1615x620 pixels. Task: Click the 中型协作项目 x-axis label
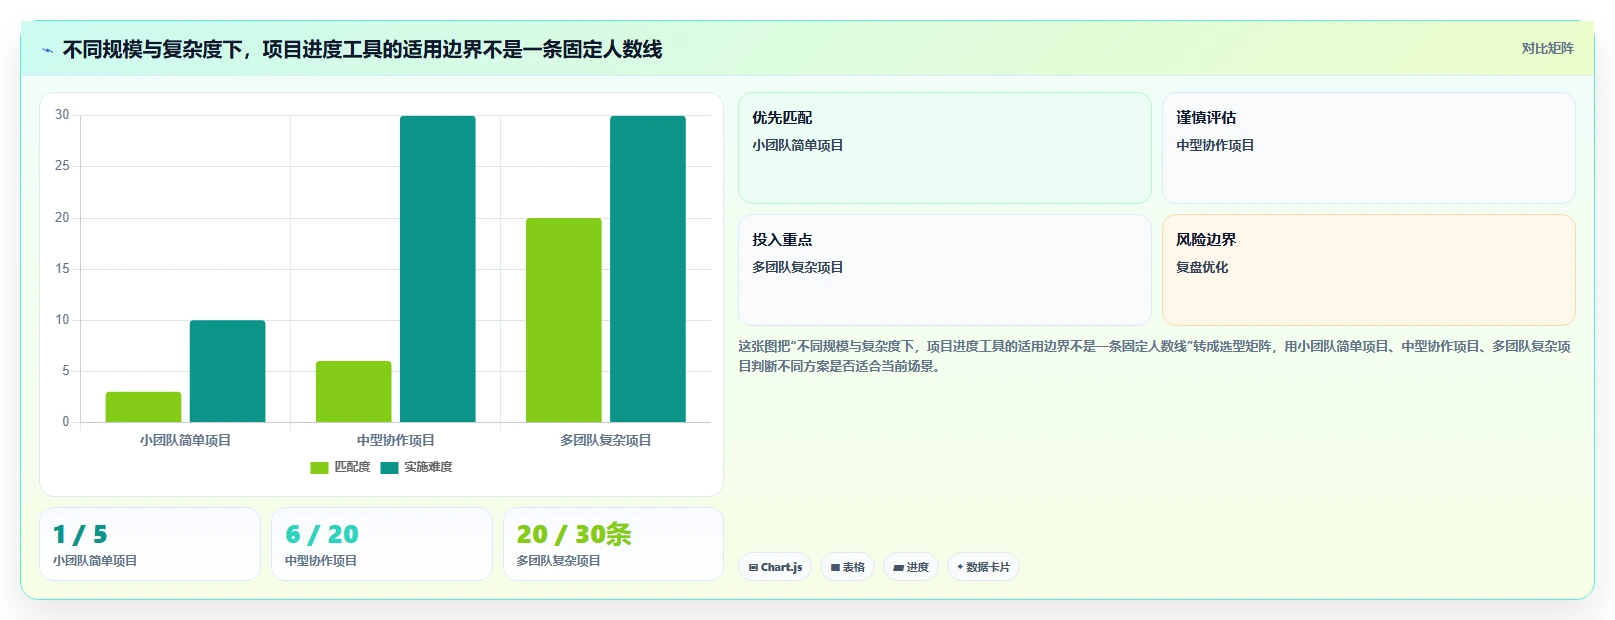tap(395, 440)
